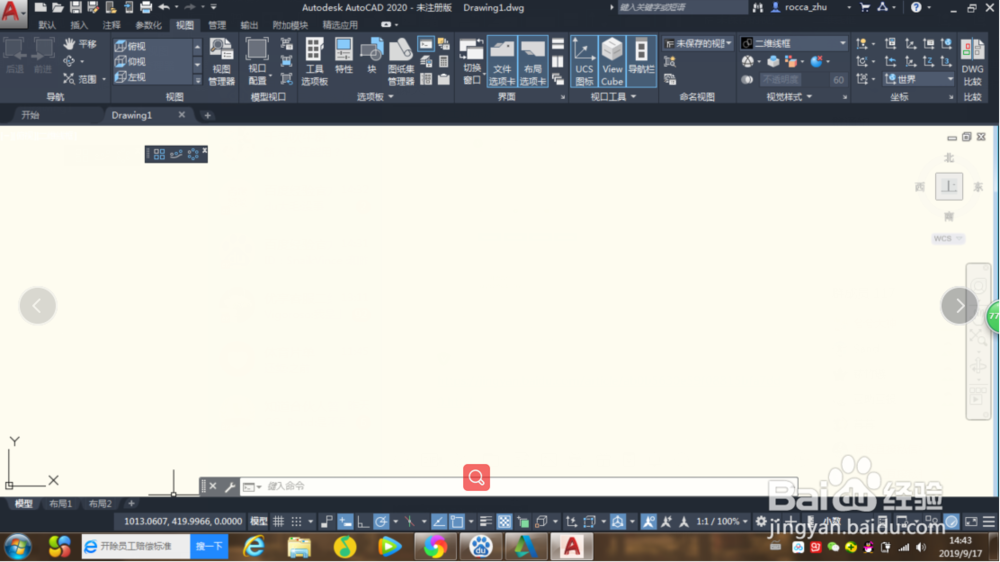
Task: Open the 工具选项板 (Tool Palettes)
Action: [x=314, y=61]
